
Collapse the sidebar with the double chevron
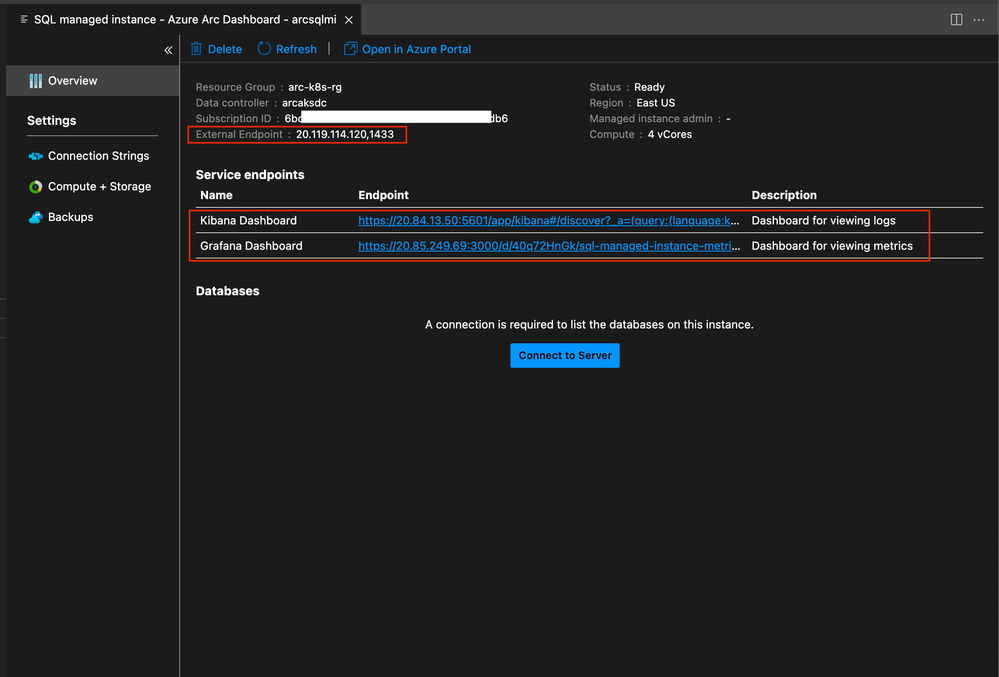pos(168,50)
